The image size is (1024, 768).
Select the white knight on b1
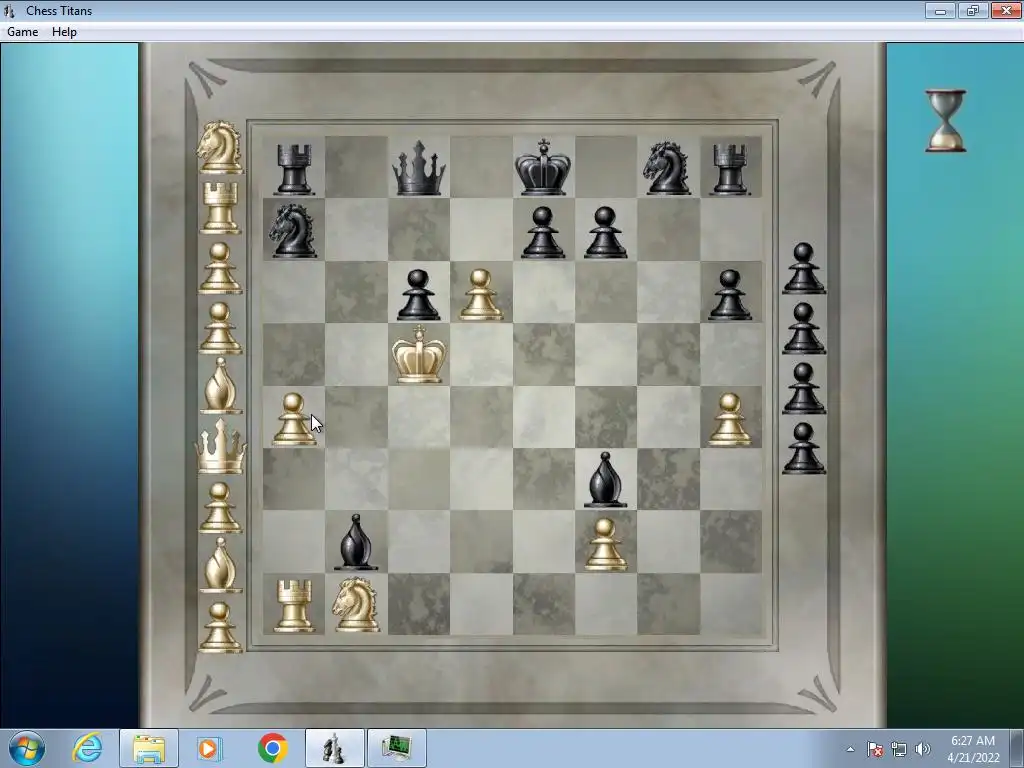click(357, 605)
